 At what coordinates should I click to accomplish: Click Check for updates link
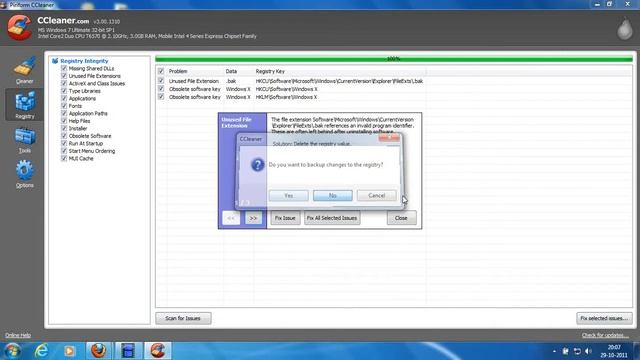605,336
